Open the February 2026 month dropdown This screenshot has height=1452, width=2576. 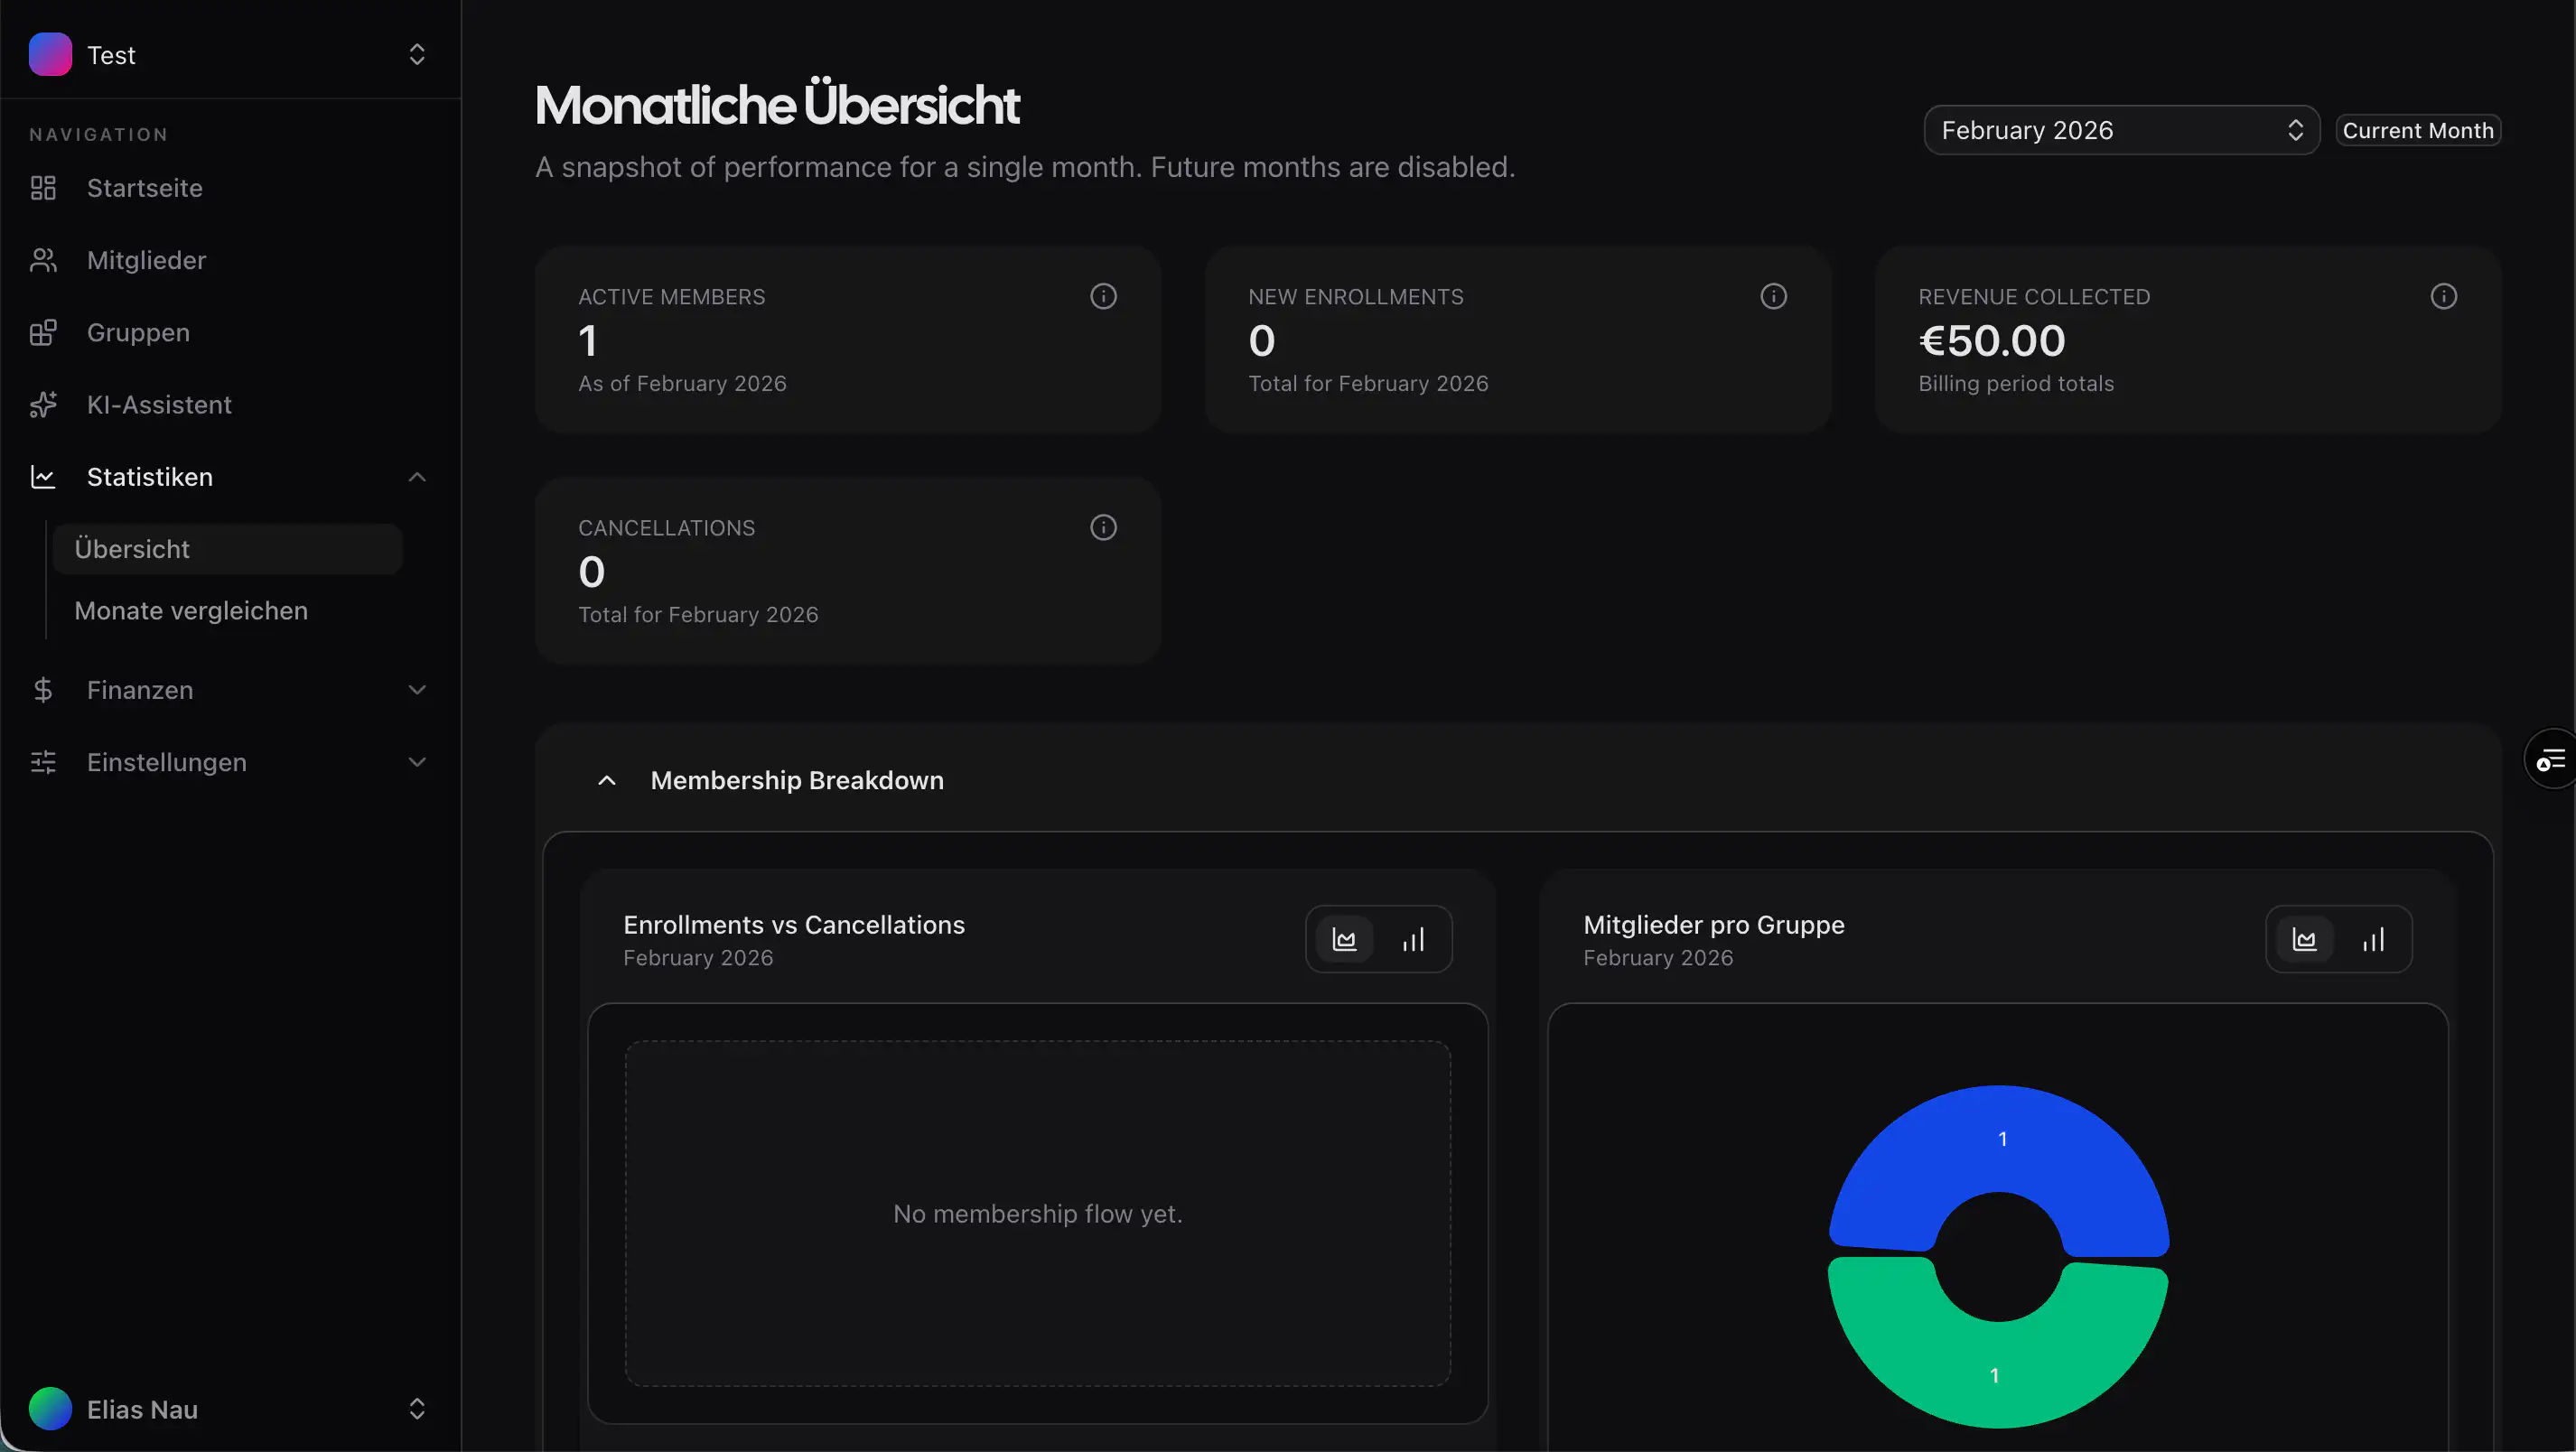coord(2120,130)
